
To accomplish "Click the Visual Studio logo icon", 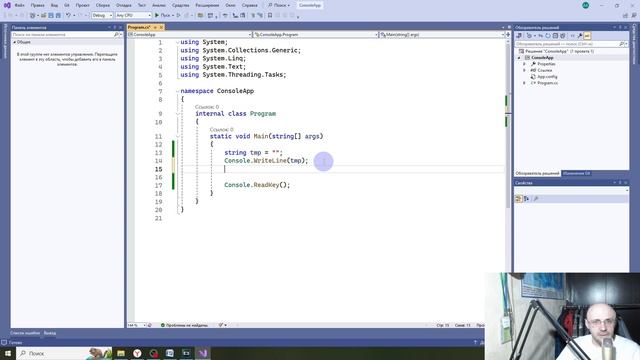I will pos(7,5).
